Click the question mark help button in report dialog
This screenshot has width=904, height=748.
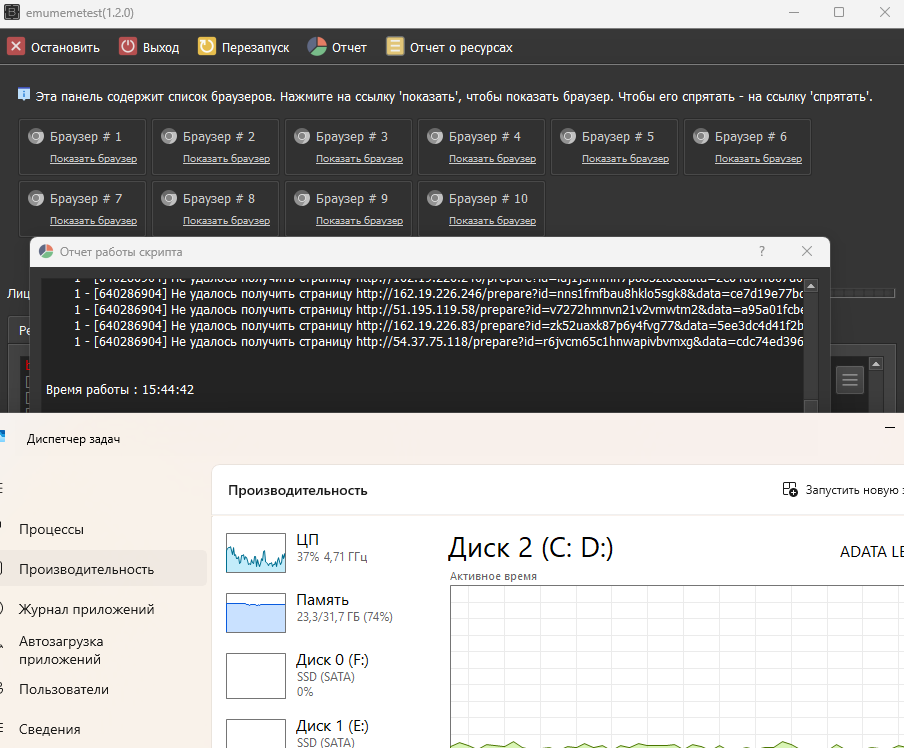point(762,252)
